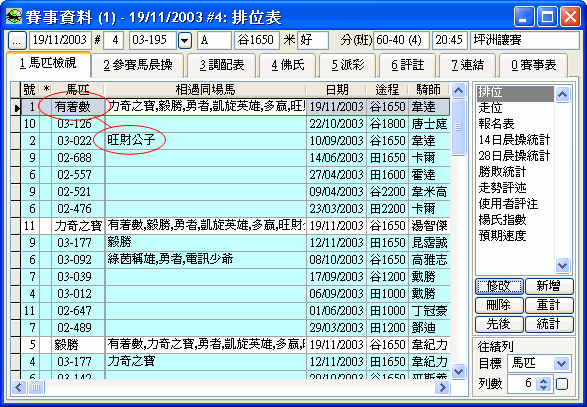Viewport: 587px width, 407px height.
Task: Click right arrow of horizontal scrollbar
Action: coord(442,387)
